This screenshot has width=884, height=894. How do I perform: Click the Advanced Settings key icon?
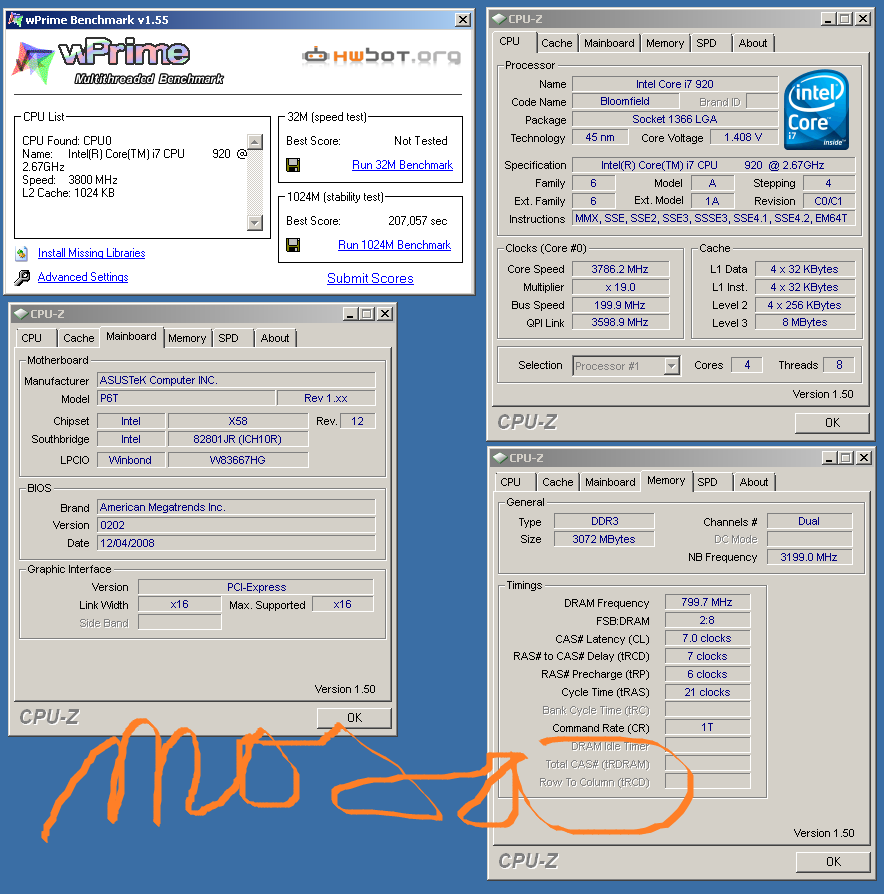pyautogui.click(x=22, y=278)
